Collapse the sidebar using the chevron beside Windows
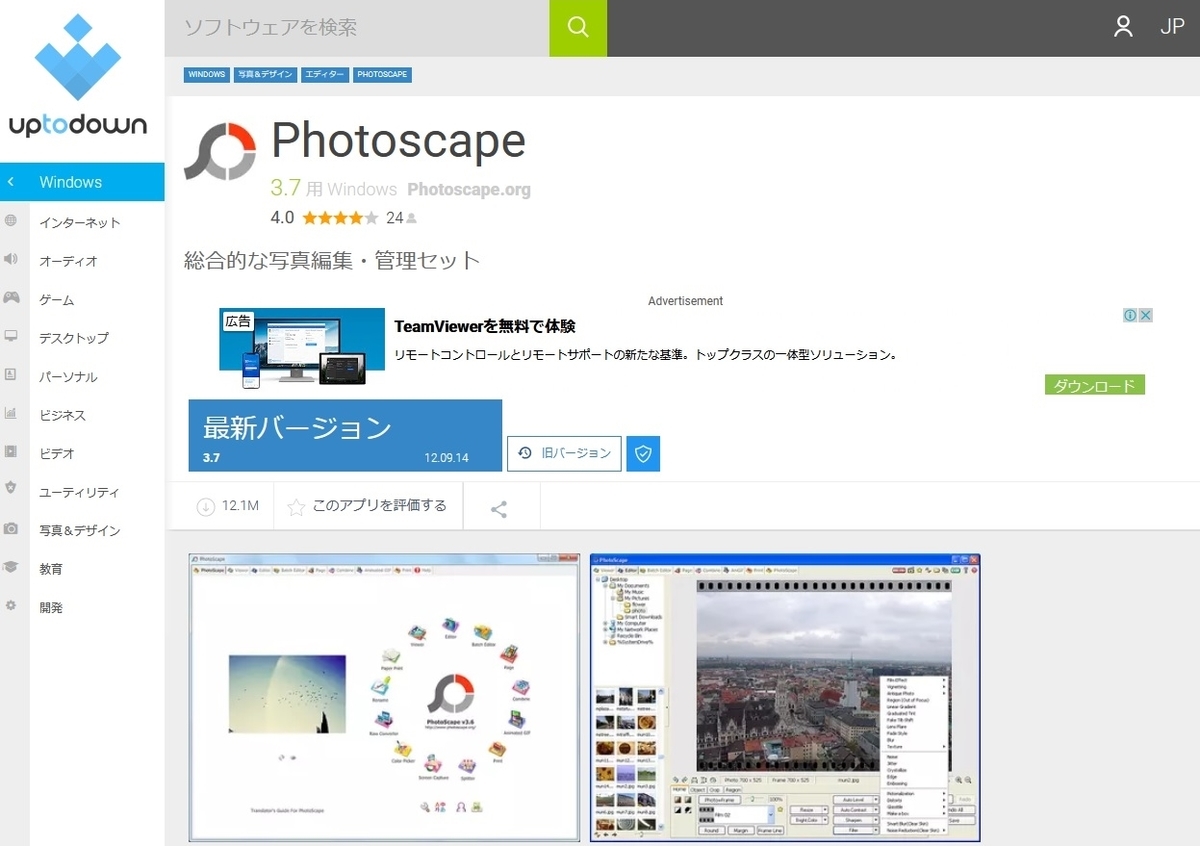1200x846 pixels. pos(11,182)
